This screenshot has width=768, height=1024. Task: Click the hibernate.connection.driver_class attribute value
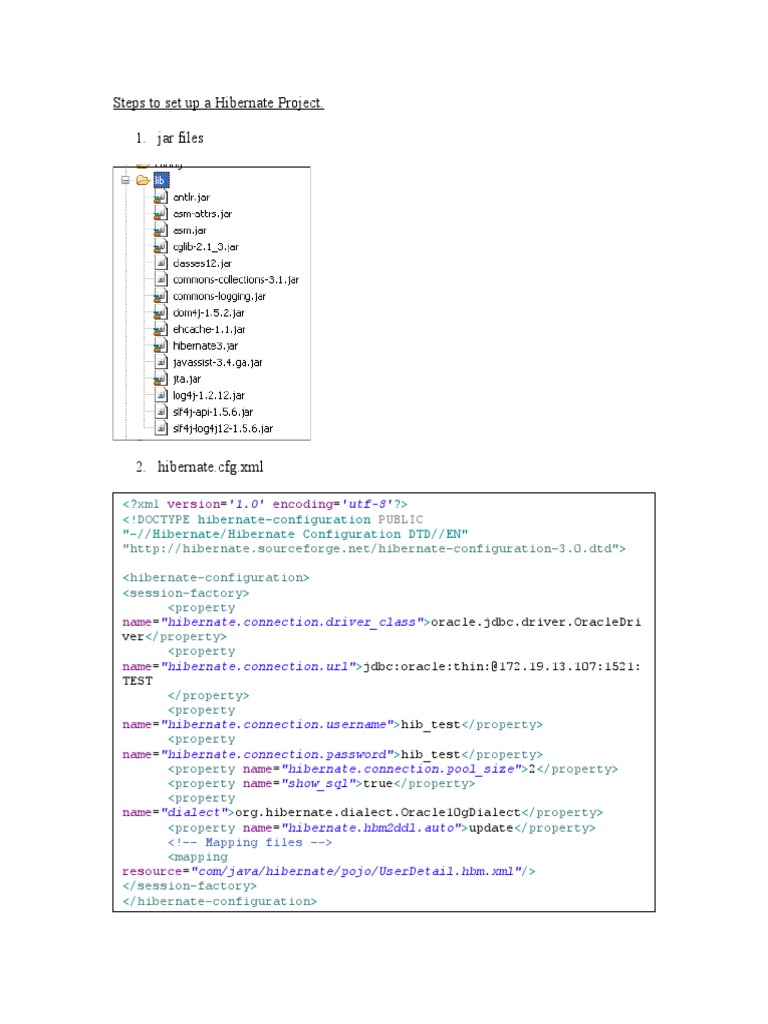coord(292,622)
